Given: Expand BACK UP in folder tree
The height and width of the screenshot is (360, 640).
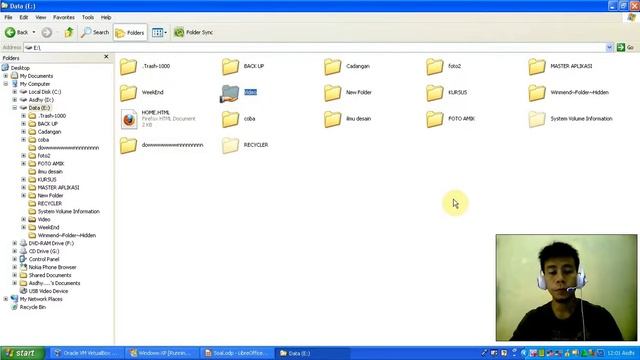Looking at the screenshot, I should pos(24,124).
